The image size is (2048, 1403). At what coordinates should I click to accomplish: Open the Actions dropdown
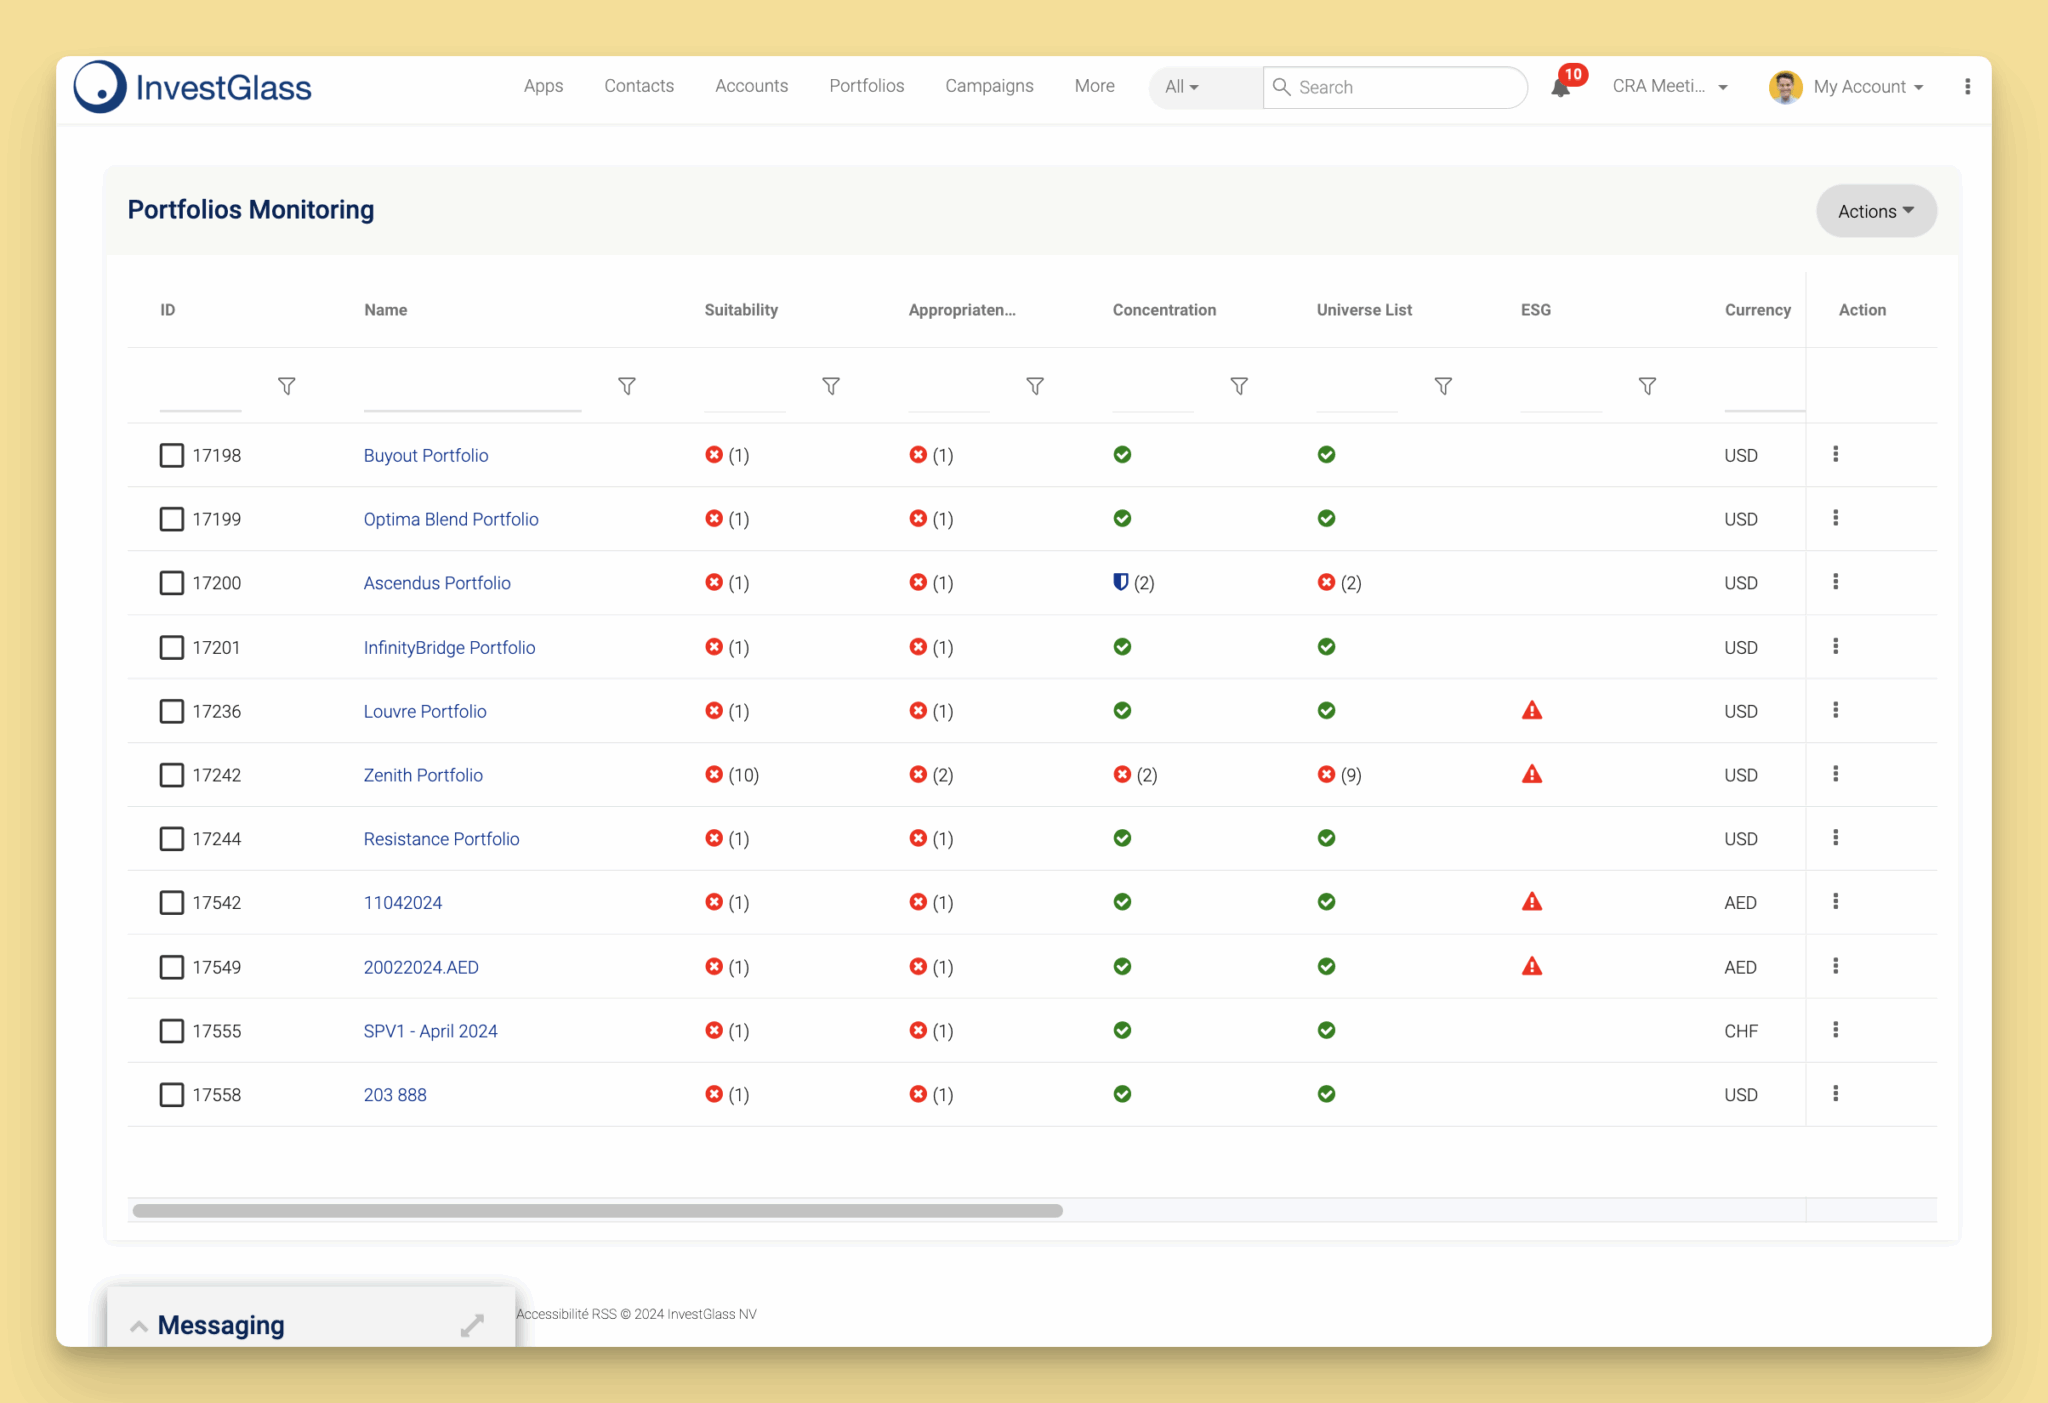pyautogui.click(x=1875, y=211)
